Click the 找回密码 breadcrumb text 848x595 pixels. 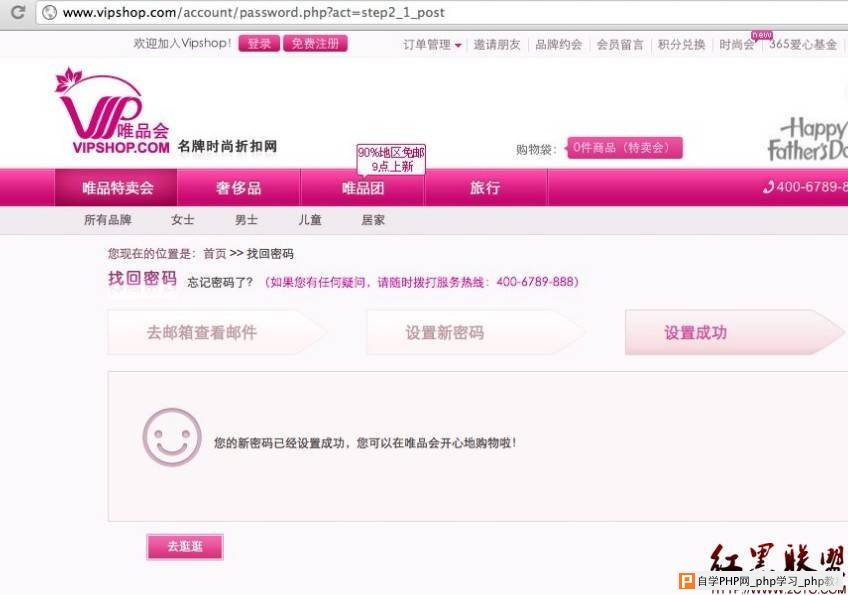[x=270, y=254]
